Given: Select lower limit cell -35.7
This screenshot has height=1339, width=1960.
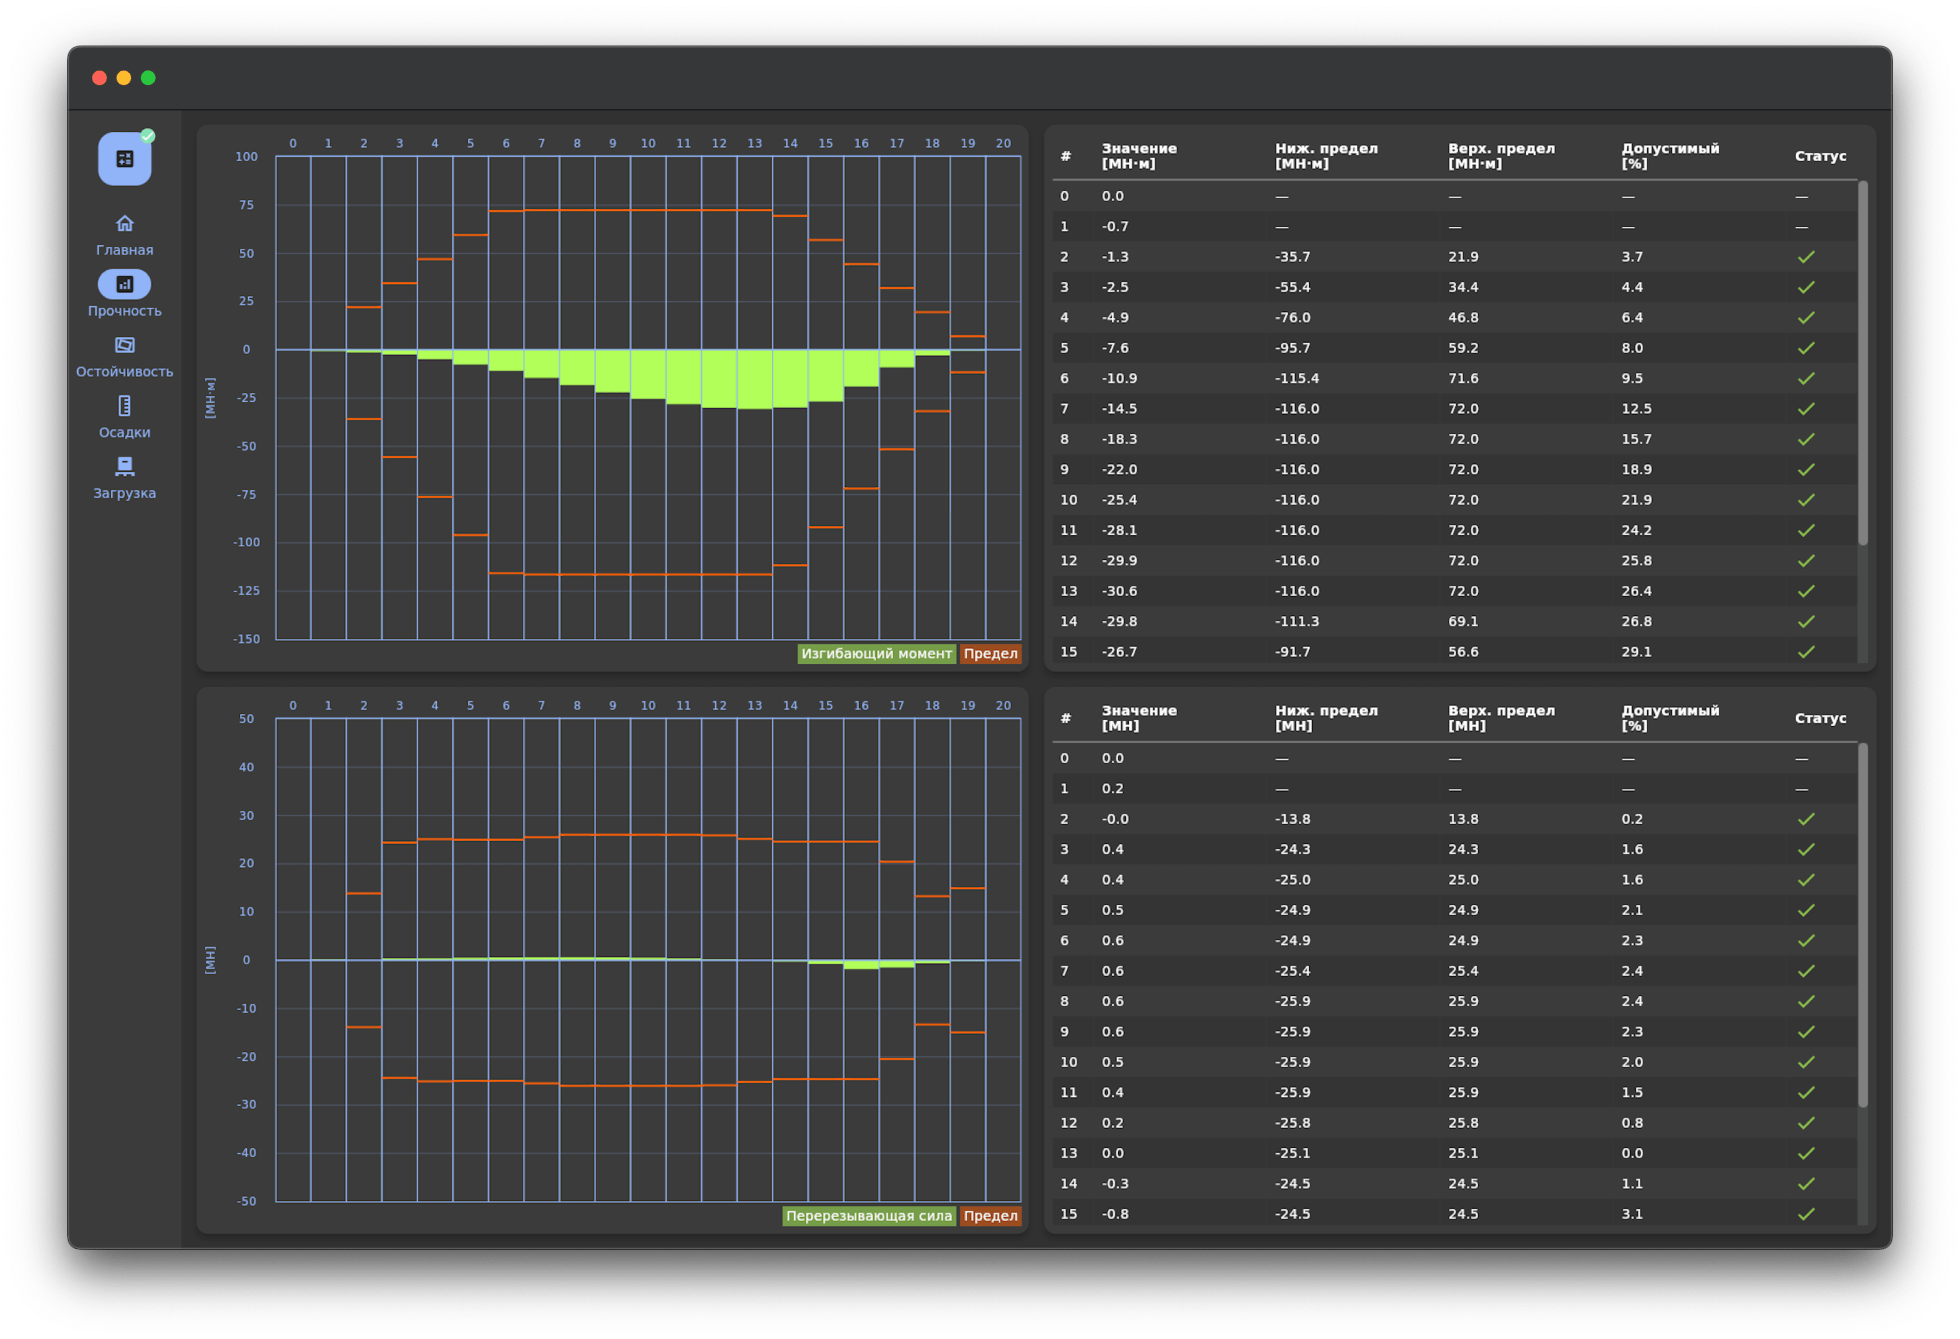Looking at the screenshot, I should coord(1293,257).
